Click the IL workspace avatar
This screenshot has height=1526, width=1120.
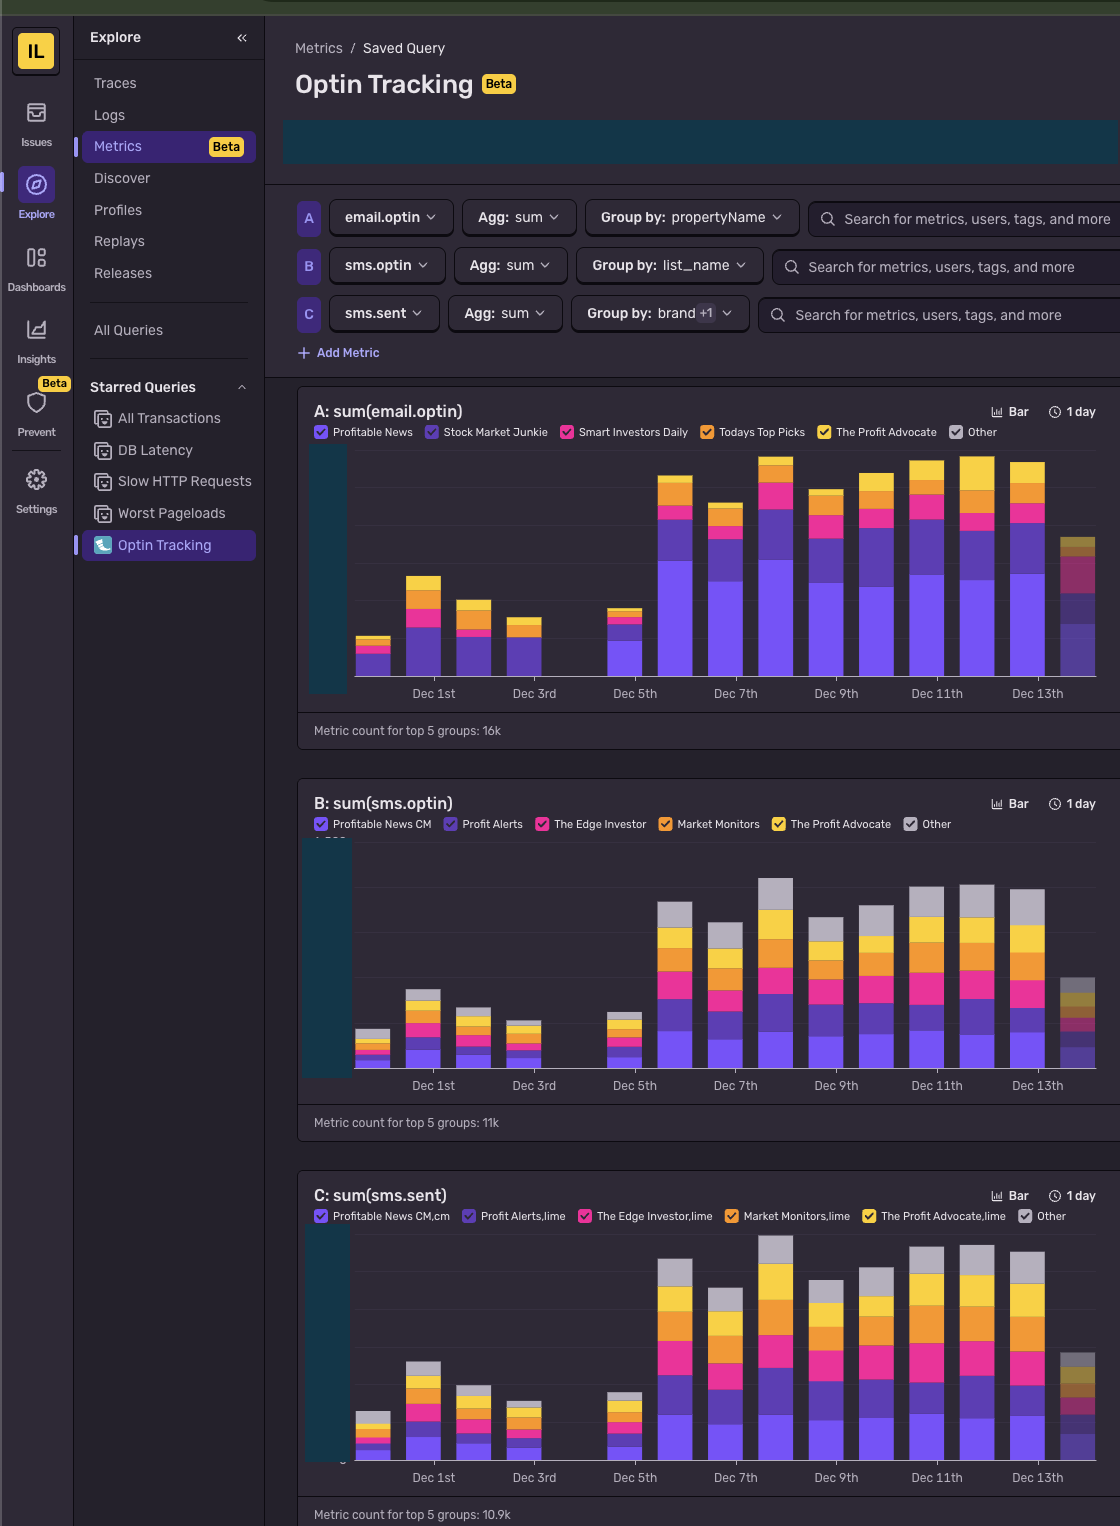(36, 51)
